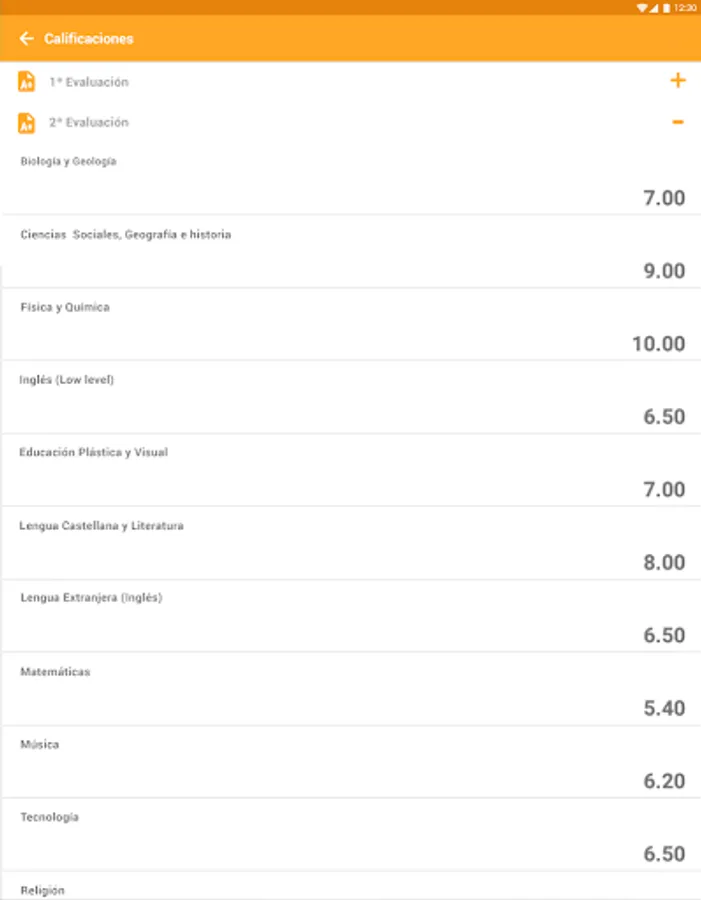Select the 2ª Evaluación section label

[x=89, y=123]
